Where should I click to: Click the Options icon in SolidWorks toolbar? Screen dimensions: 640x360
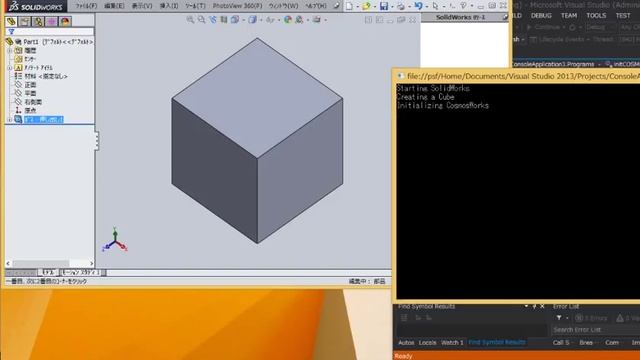pos(463,6)
